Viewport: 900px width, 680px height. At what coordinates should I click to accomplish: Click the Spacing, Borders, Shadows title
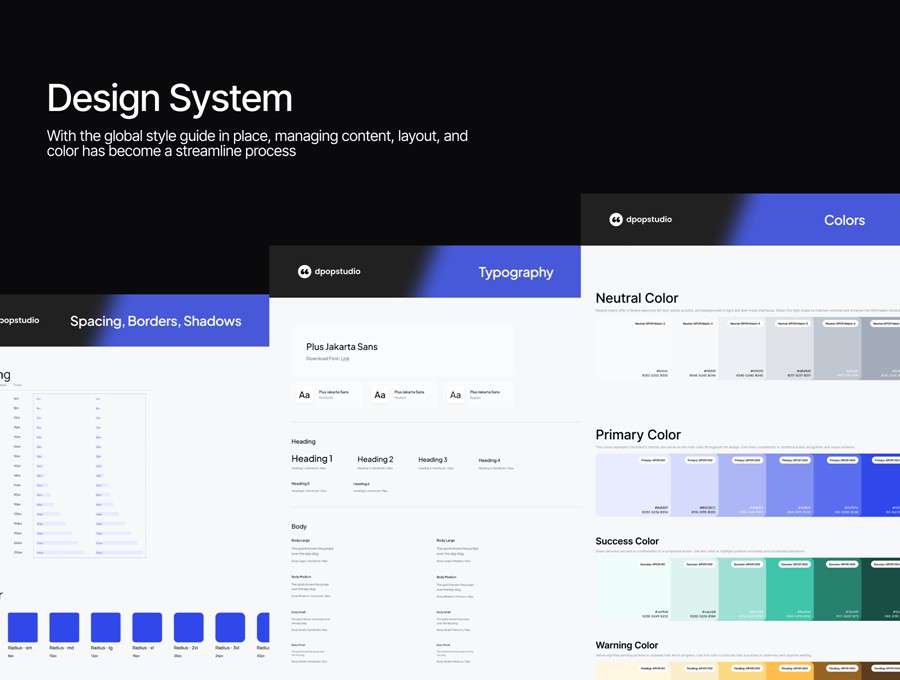[155, 321]
